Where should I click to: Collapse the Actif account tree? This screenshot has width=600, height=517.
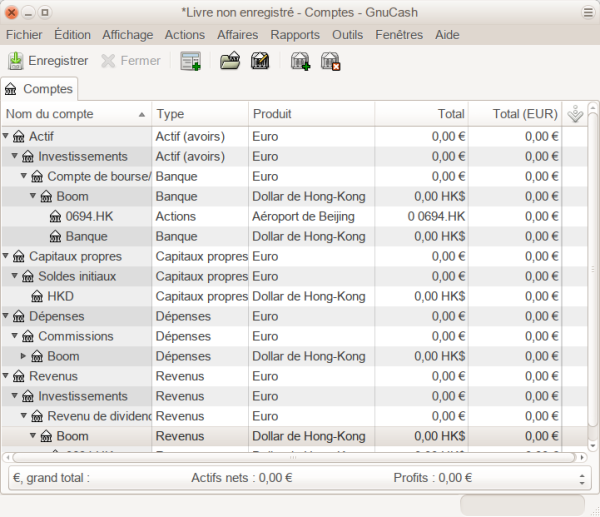pos(6,136)
